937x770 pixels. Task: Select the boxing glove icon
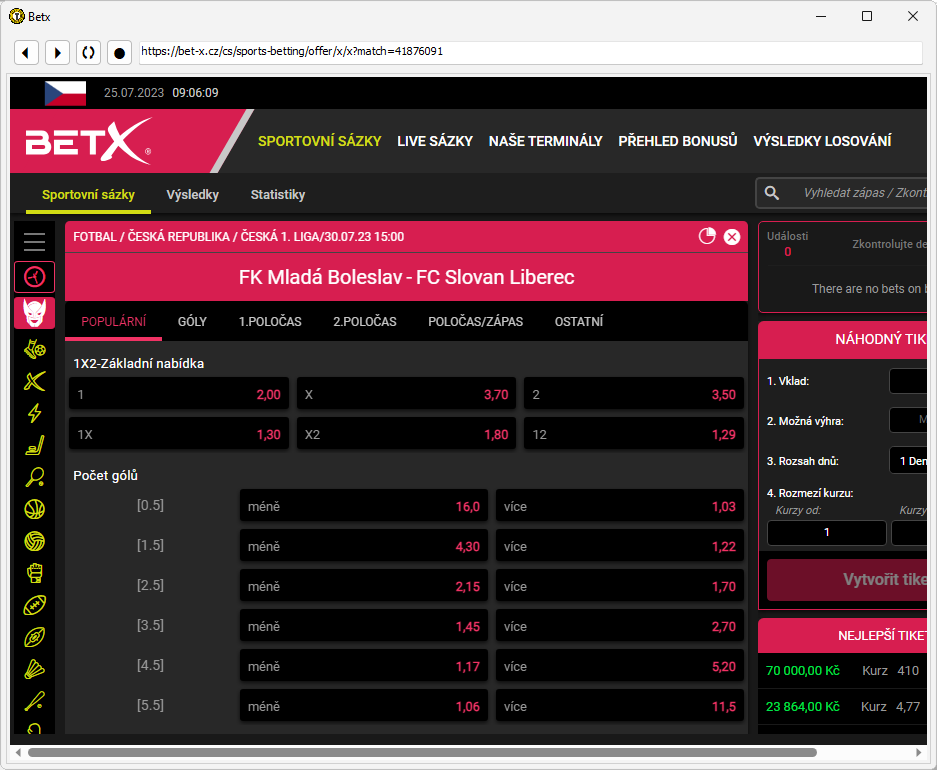coord(35,573)
